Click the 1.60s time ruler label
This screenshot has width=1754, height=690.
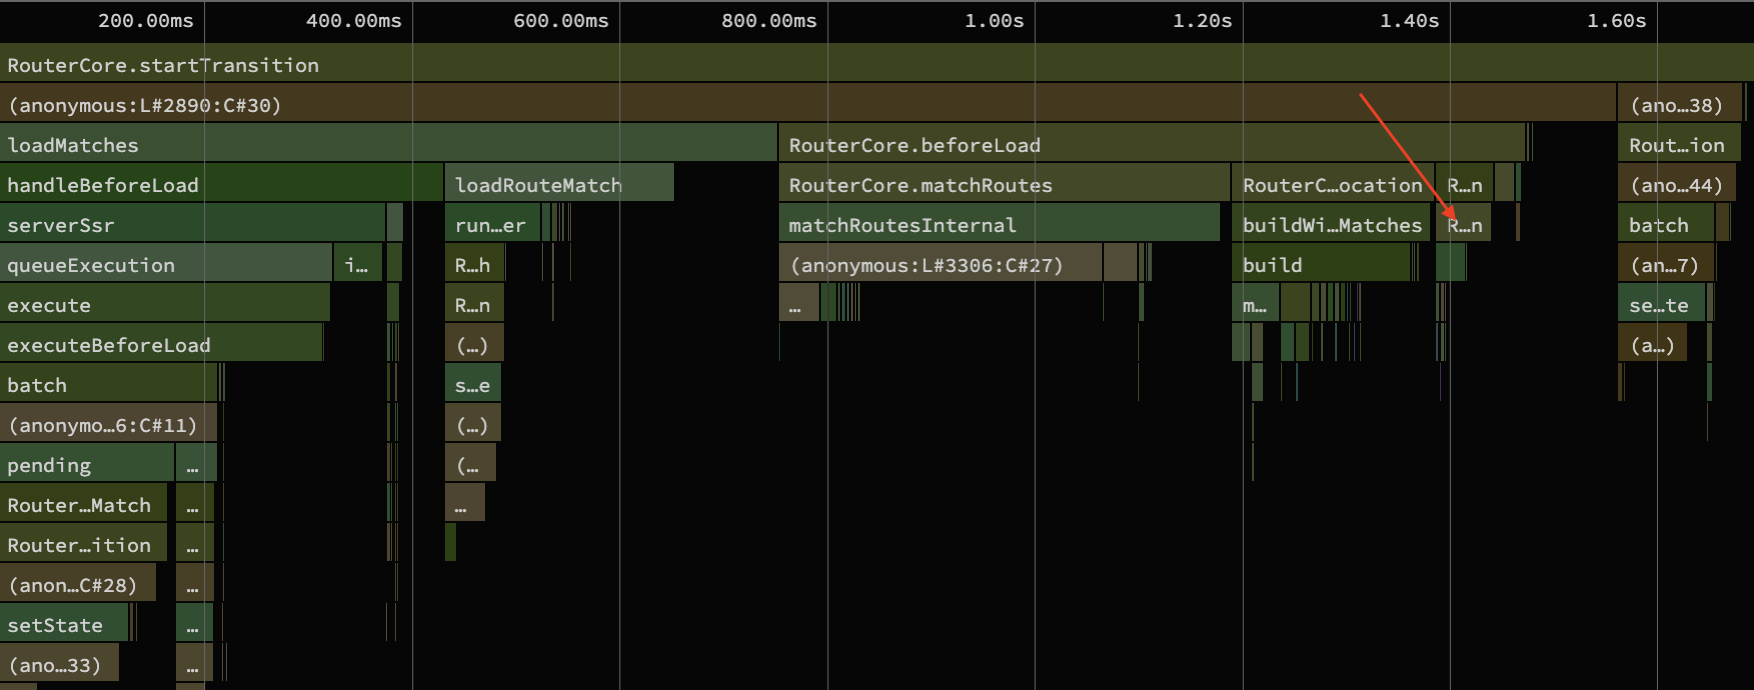pyautogui.click(x=1616, y=21)
